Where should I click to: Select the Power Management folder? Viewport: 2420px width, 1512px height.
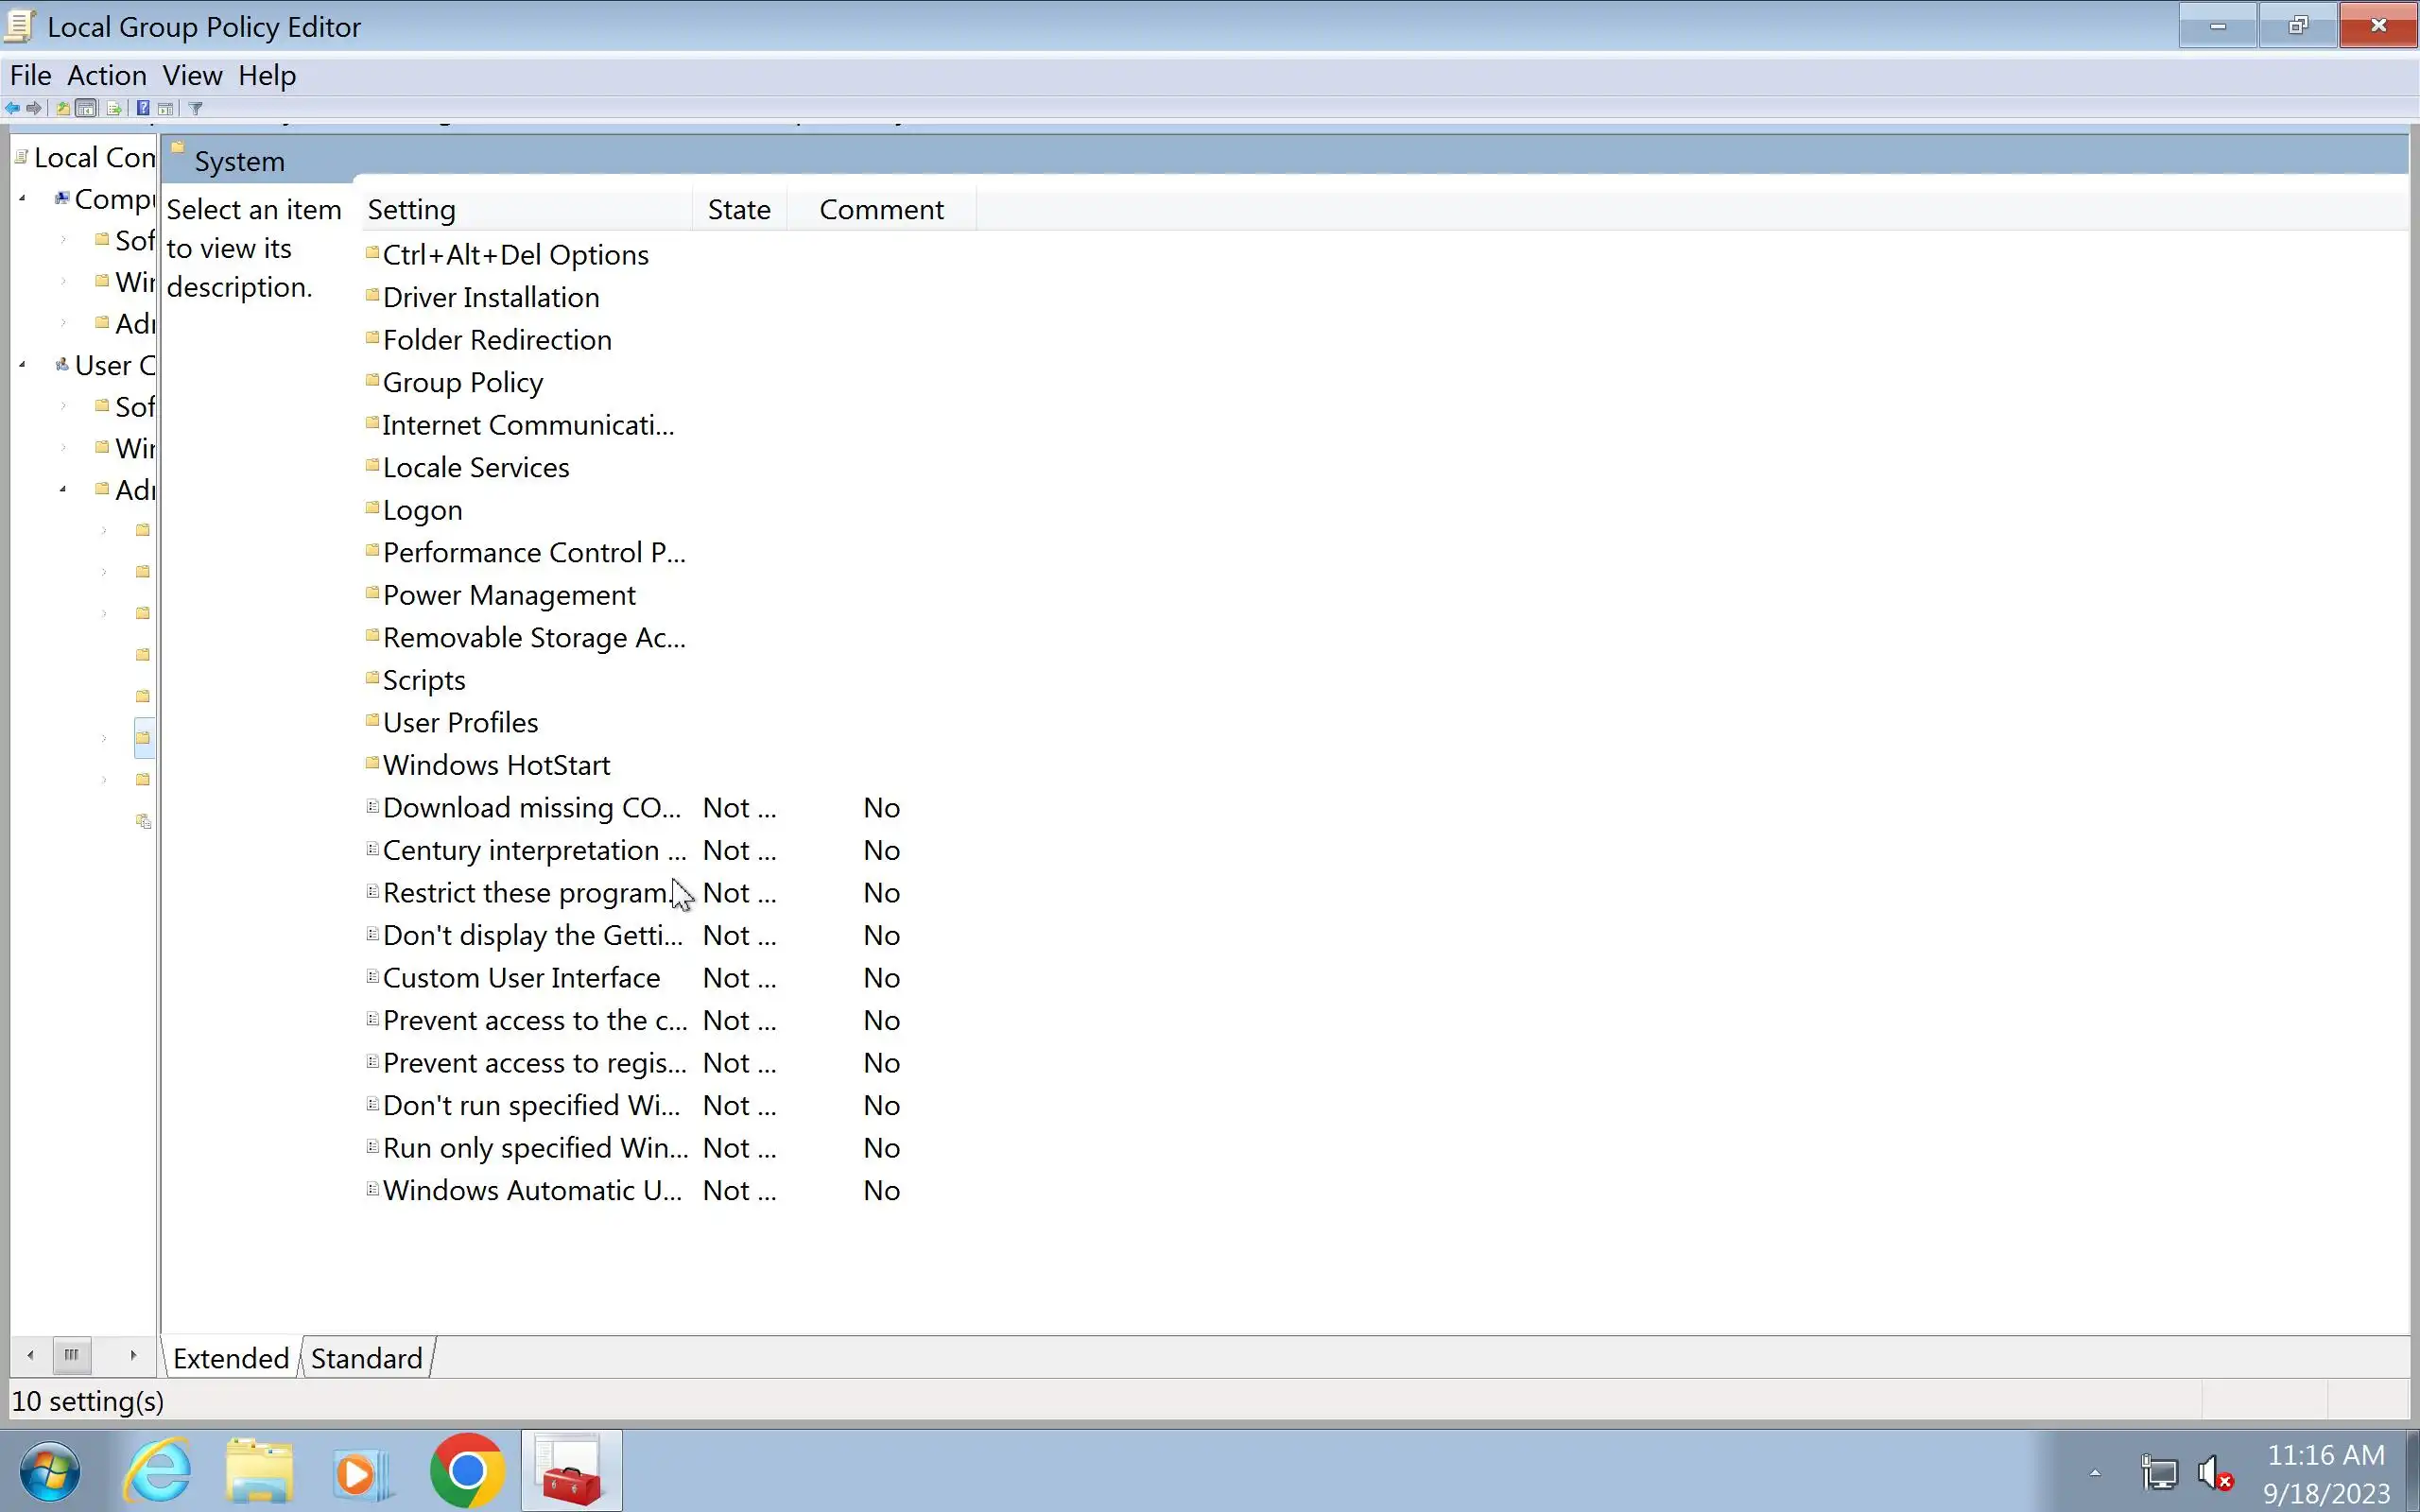[x=508, y=596]
